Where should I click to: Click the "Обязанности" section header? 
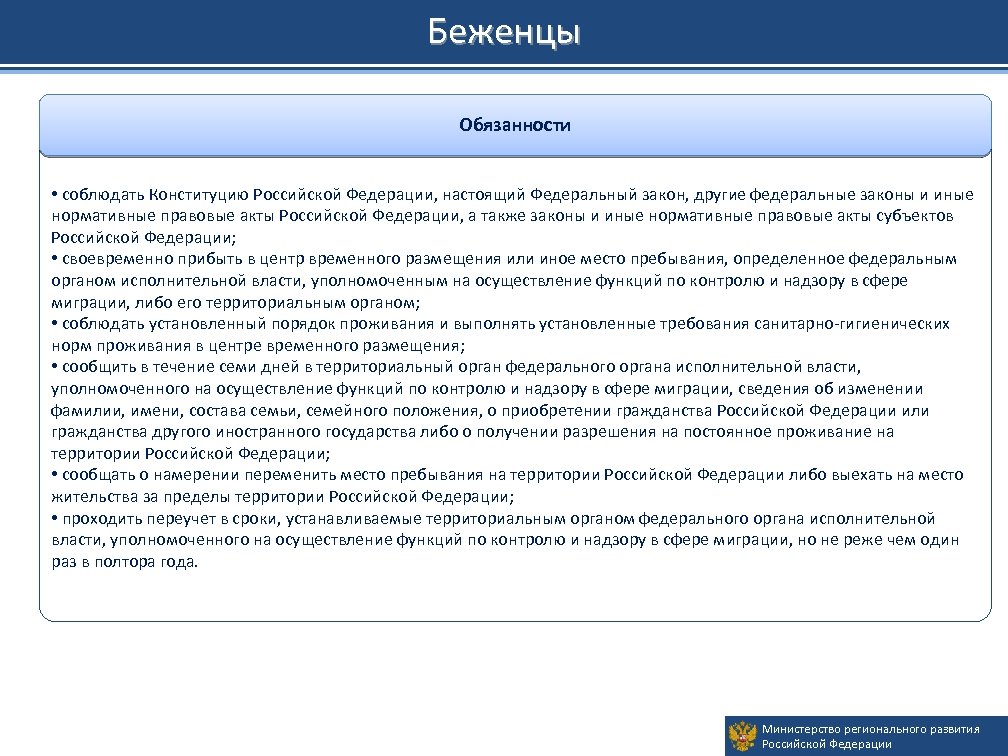515,125
